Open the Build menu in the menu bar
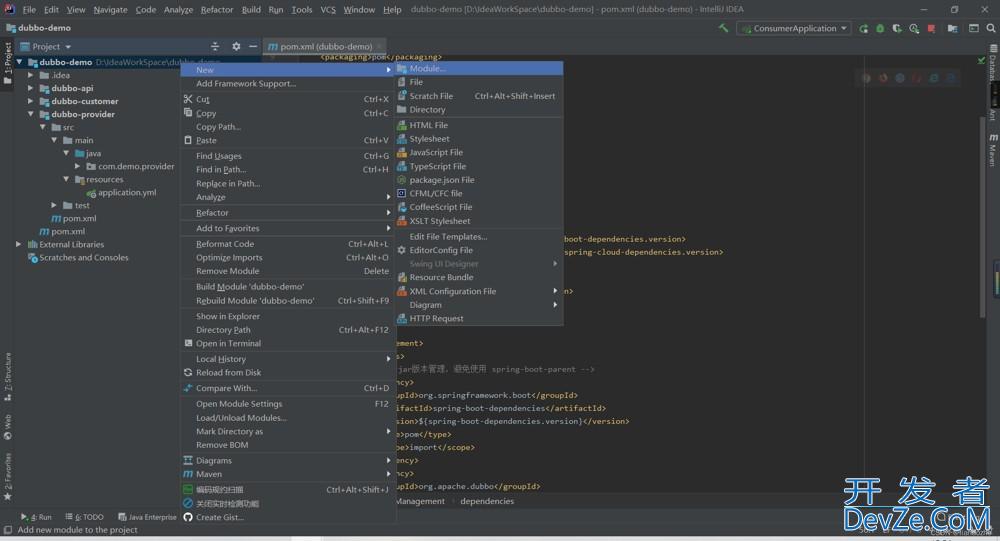This screenshot has width=1000, height=541. [x=251, y=10]
